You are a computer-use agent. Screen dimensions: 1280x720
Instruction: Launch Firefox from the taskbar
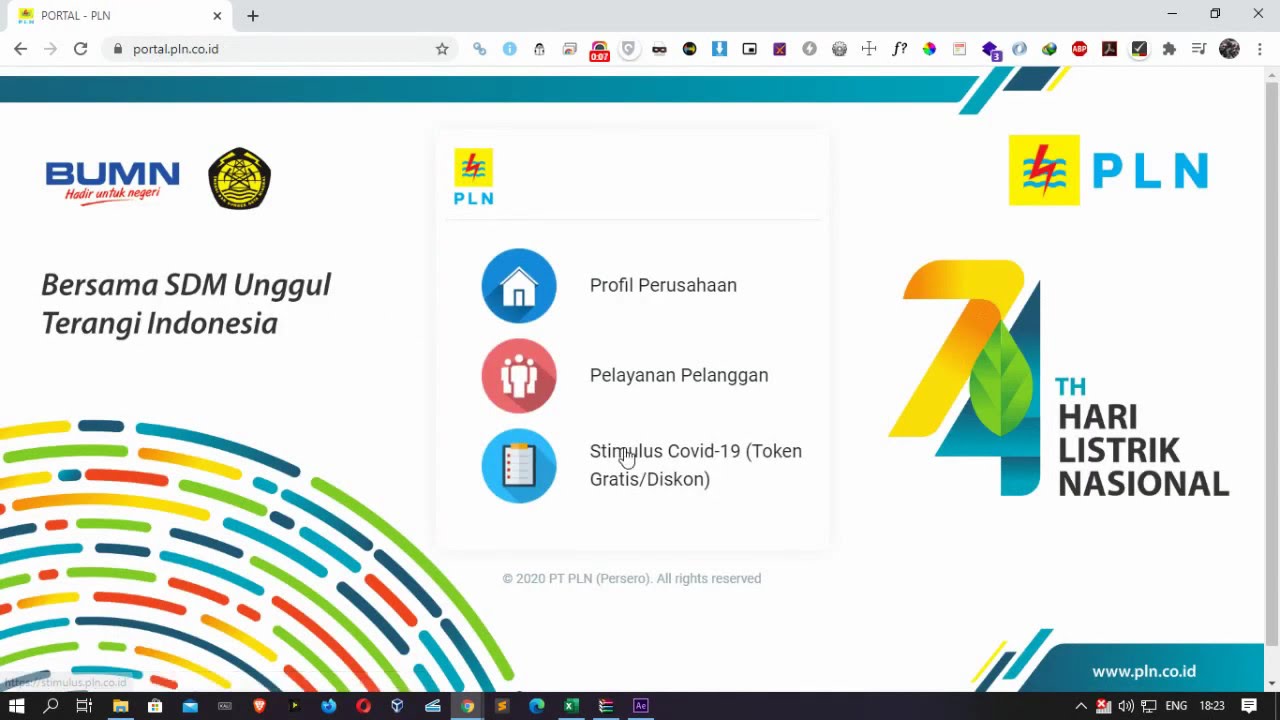[x=329, y=706]
